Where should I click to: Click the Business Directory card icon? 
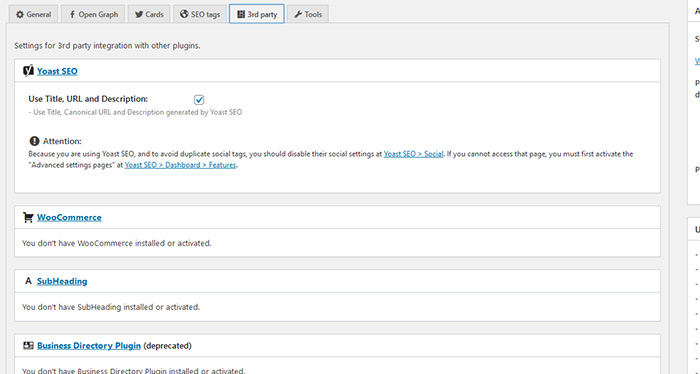[28, 345]
